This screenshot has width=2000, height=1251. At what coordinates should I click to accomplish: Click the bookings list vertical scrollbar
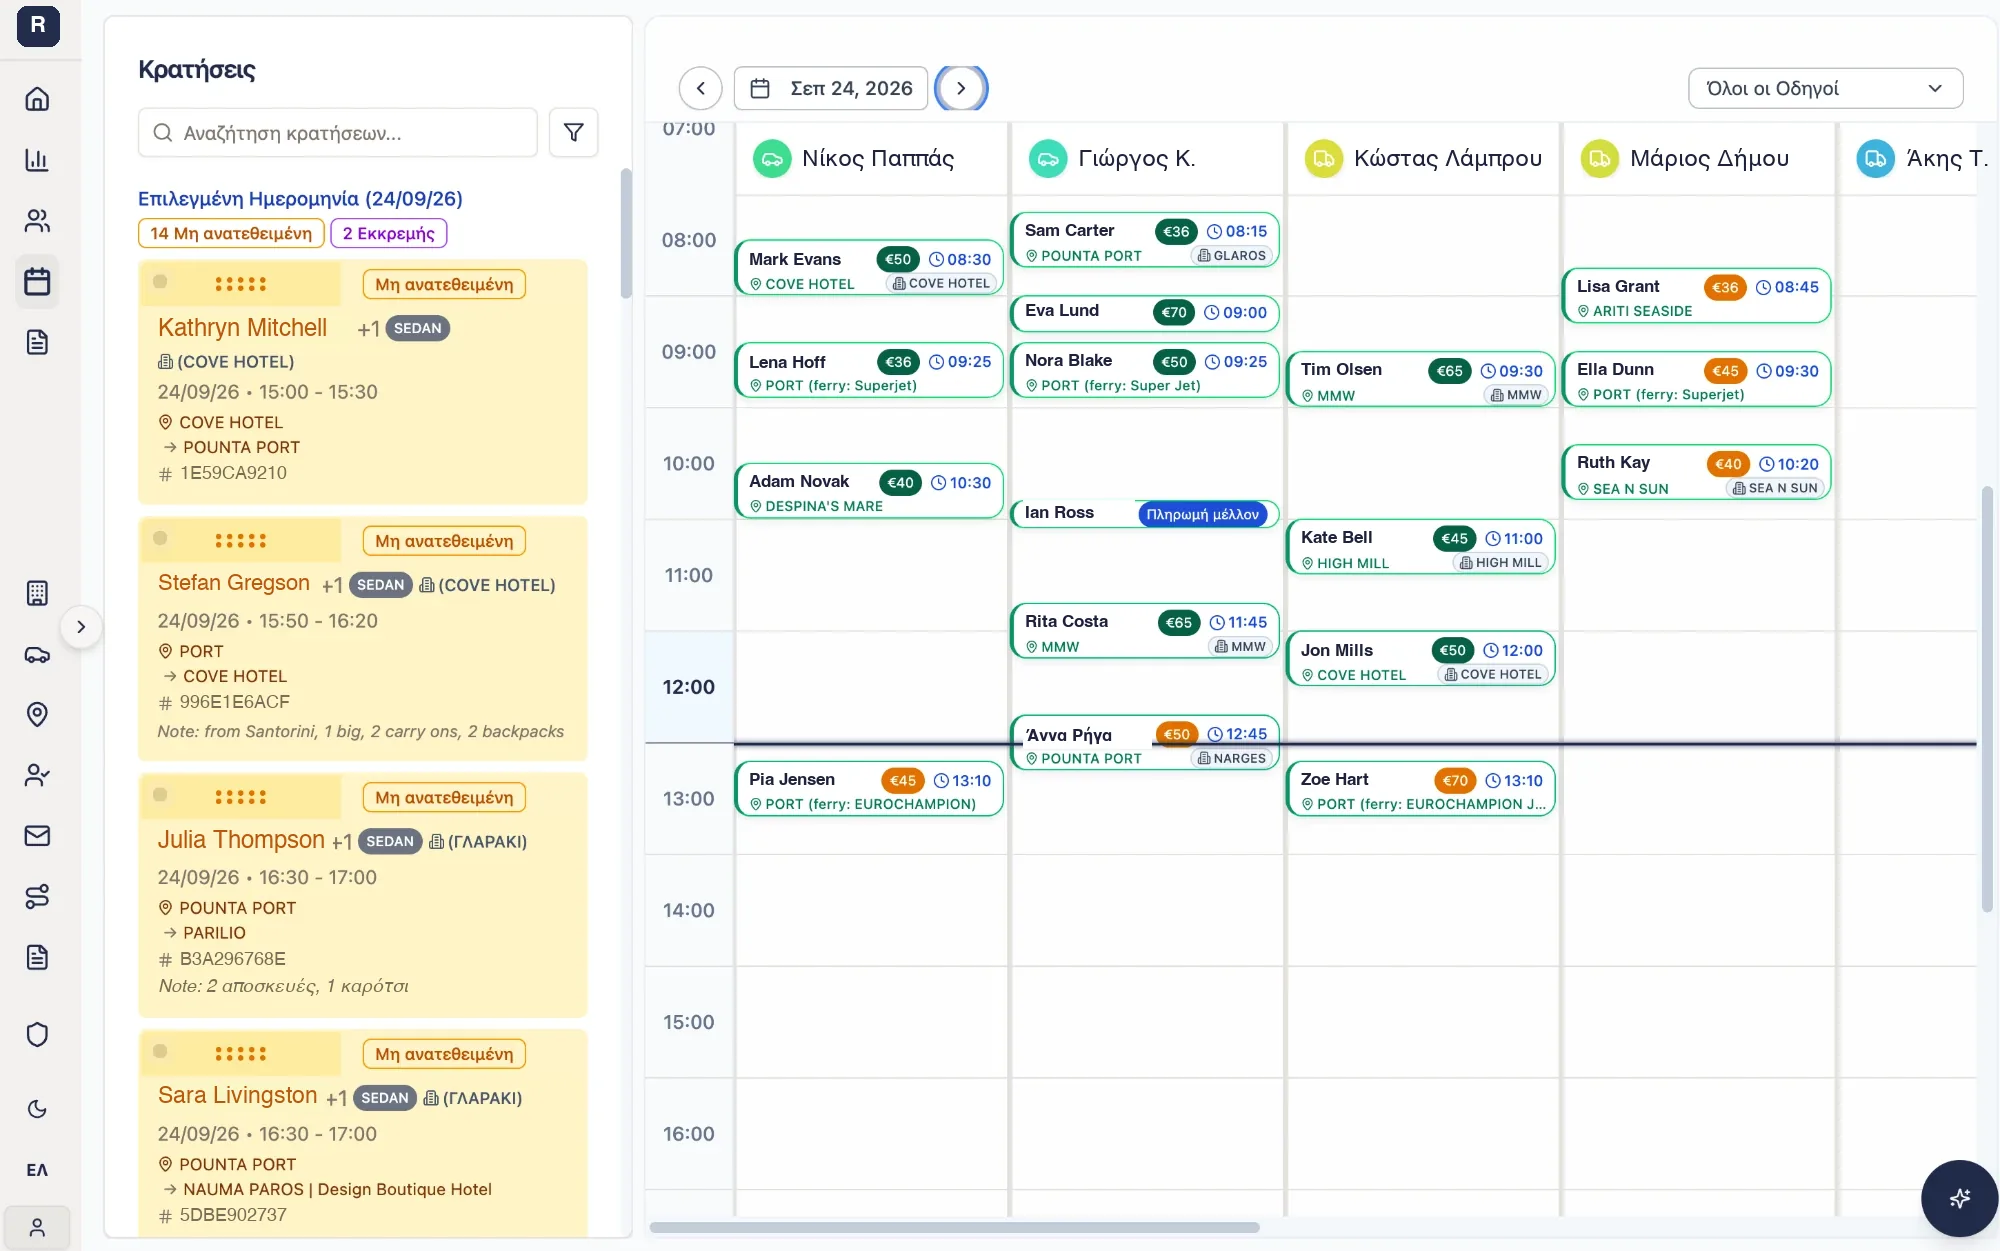point(626,233)
